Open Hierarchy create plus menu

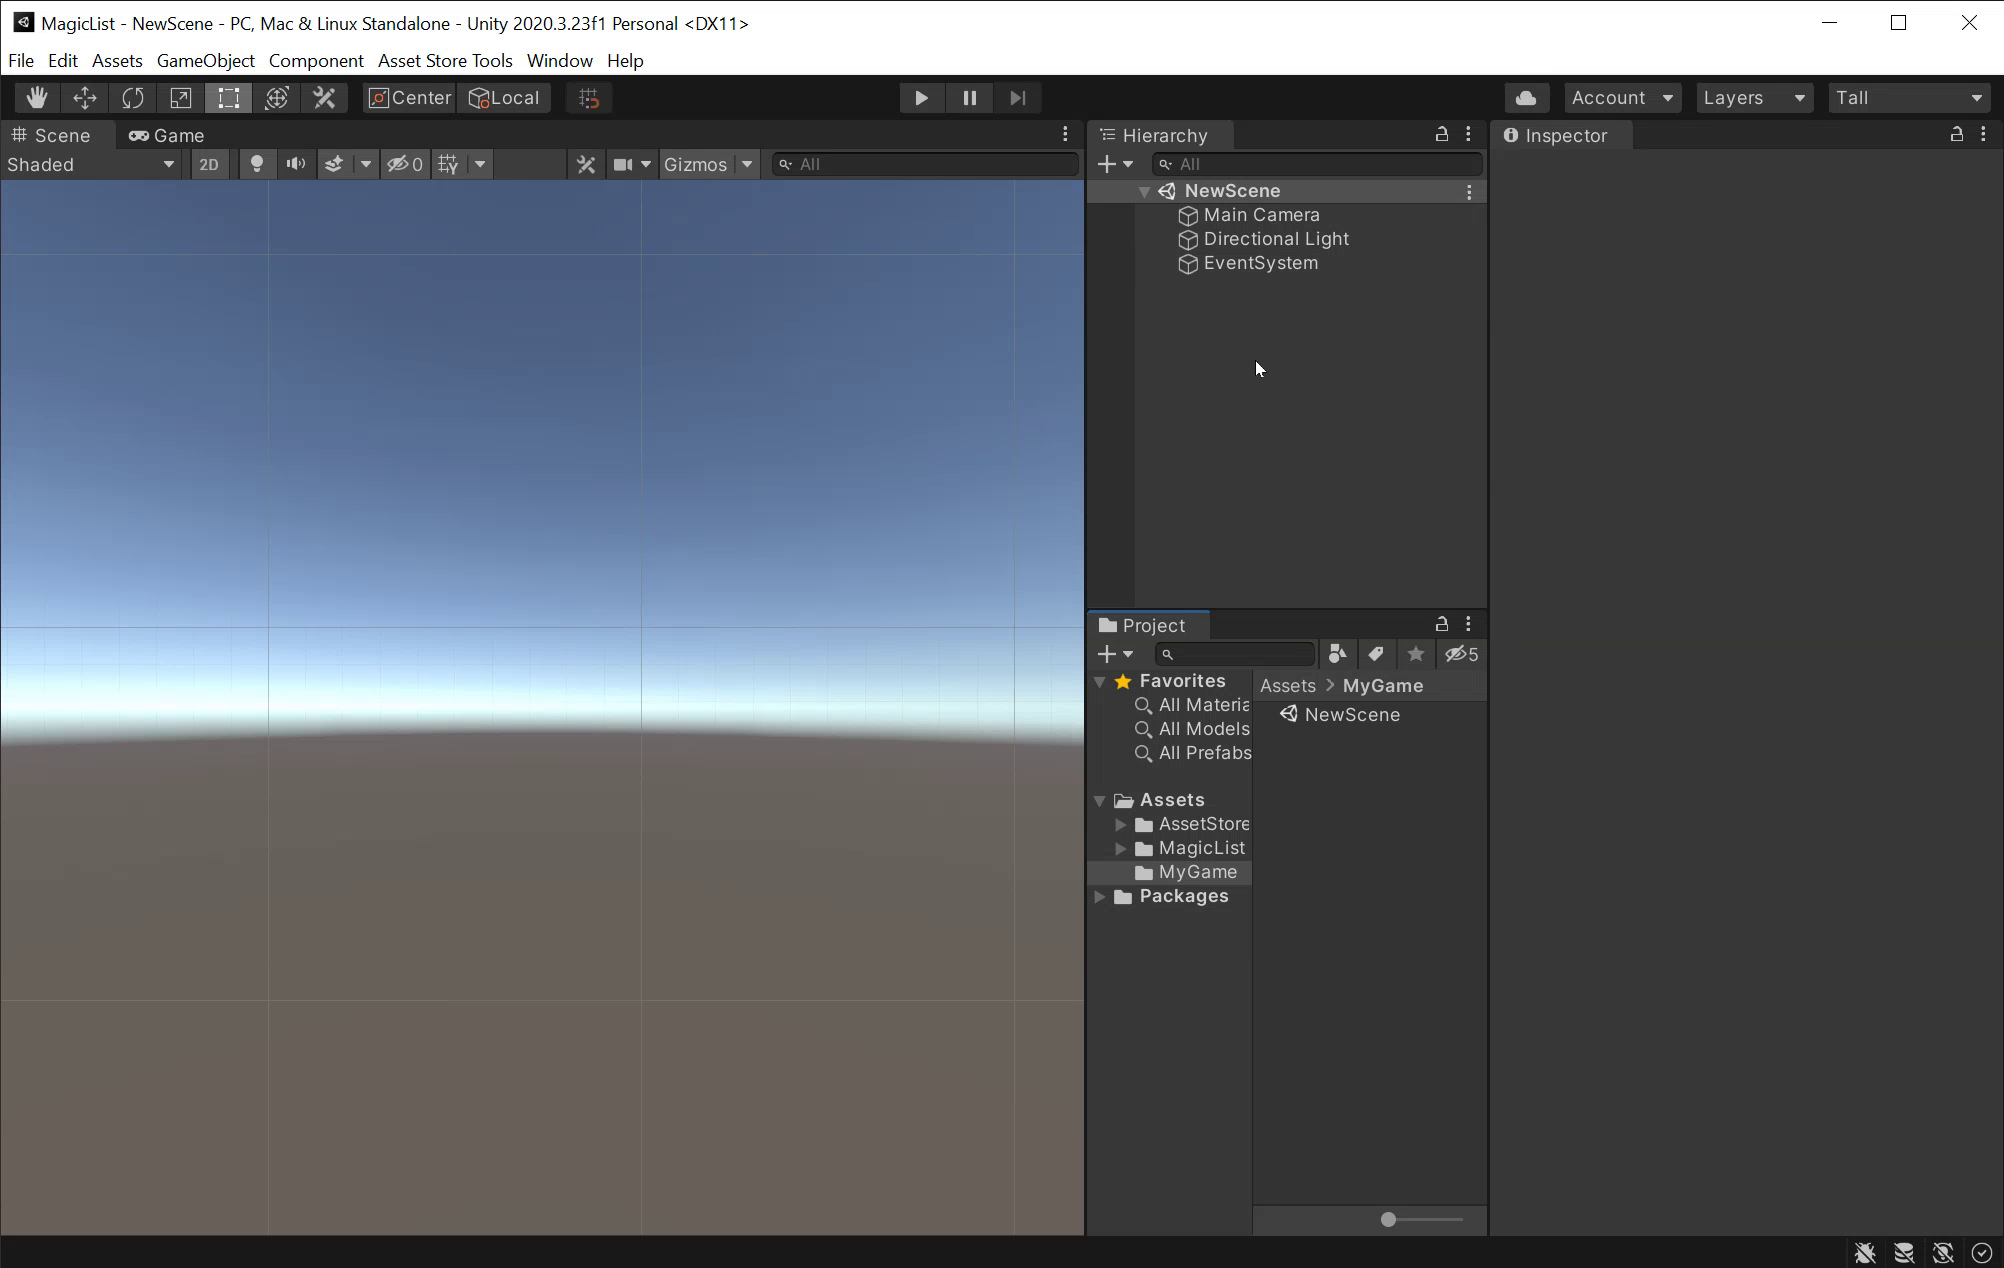point(1115,164)
